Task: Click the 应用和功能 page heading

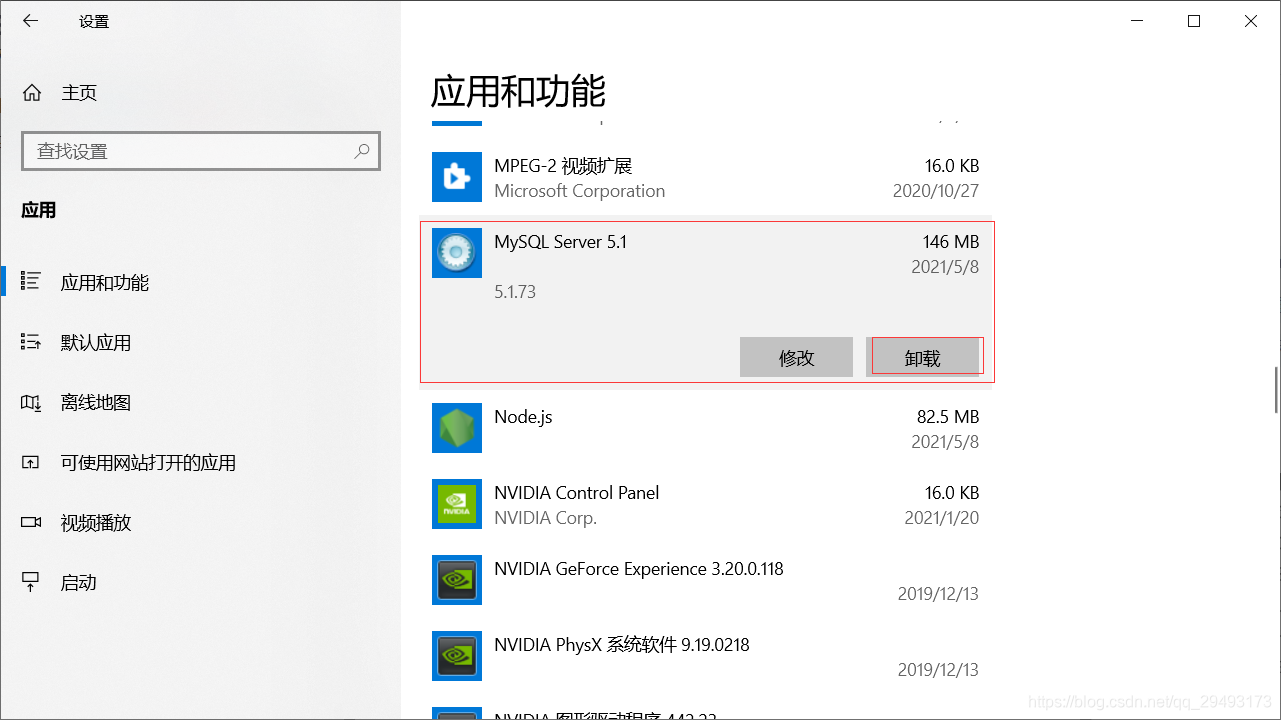Action: 518,91
